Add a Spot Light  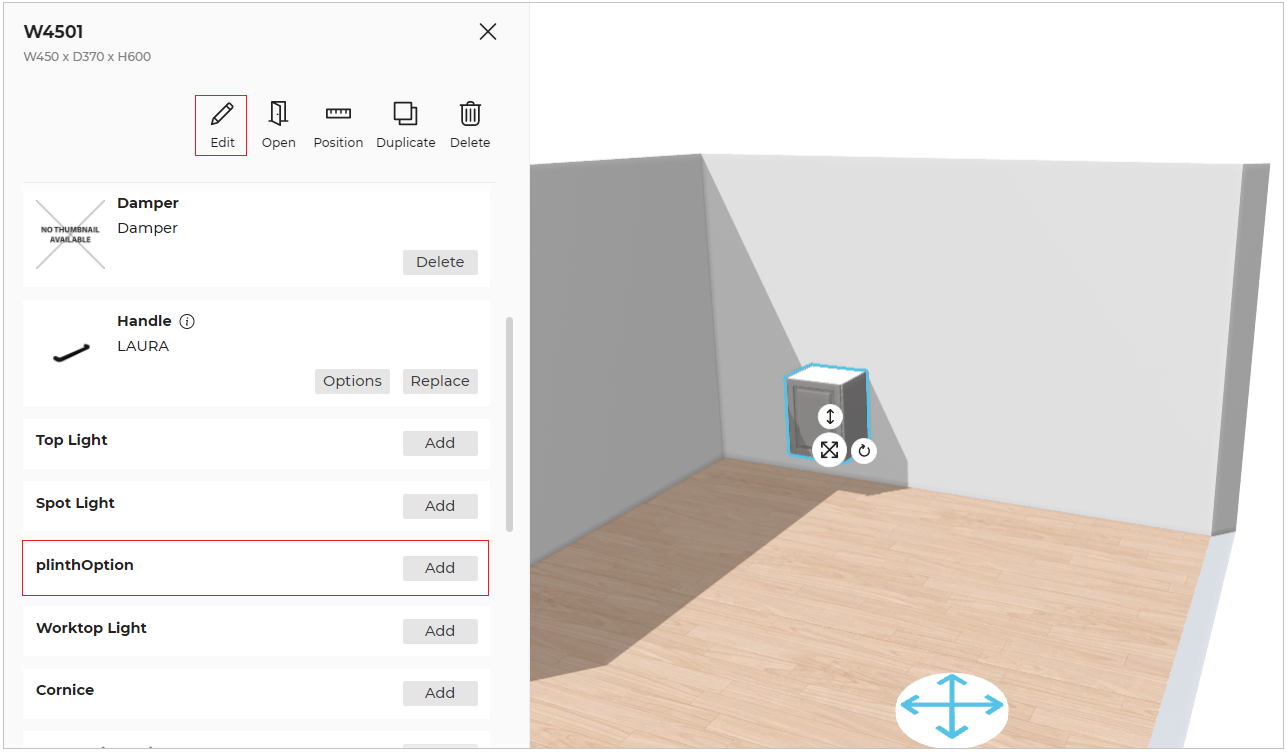click(x=440, y=506)
